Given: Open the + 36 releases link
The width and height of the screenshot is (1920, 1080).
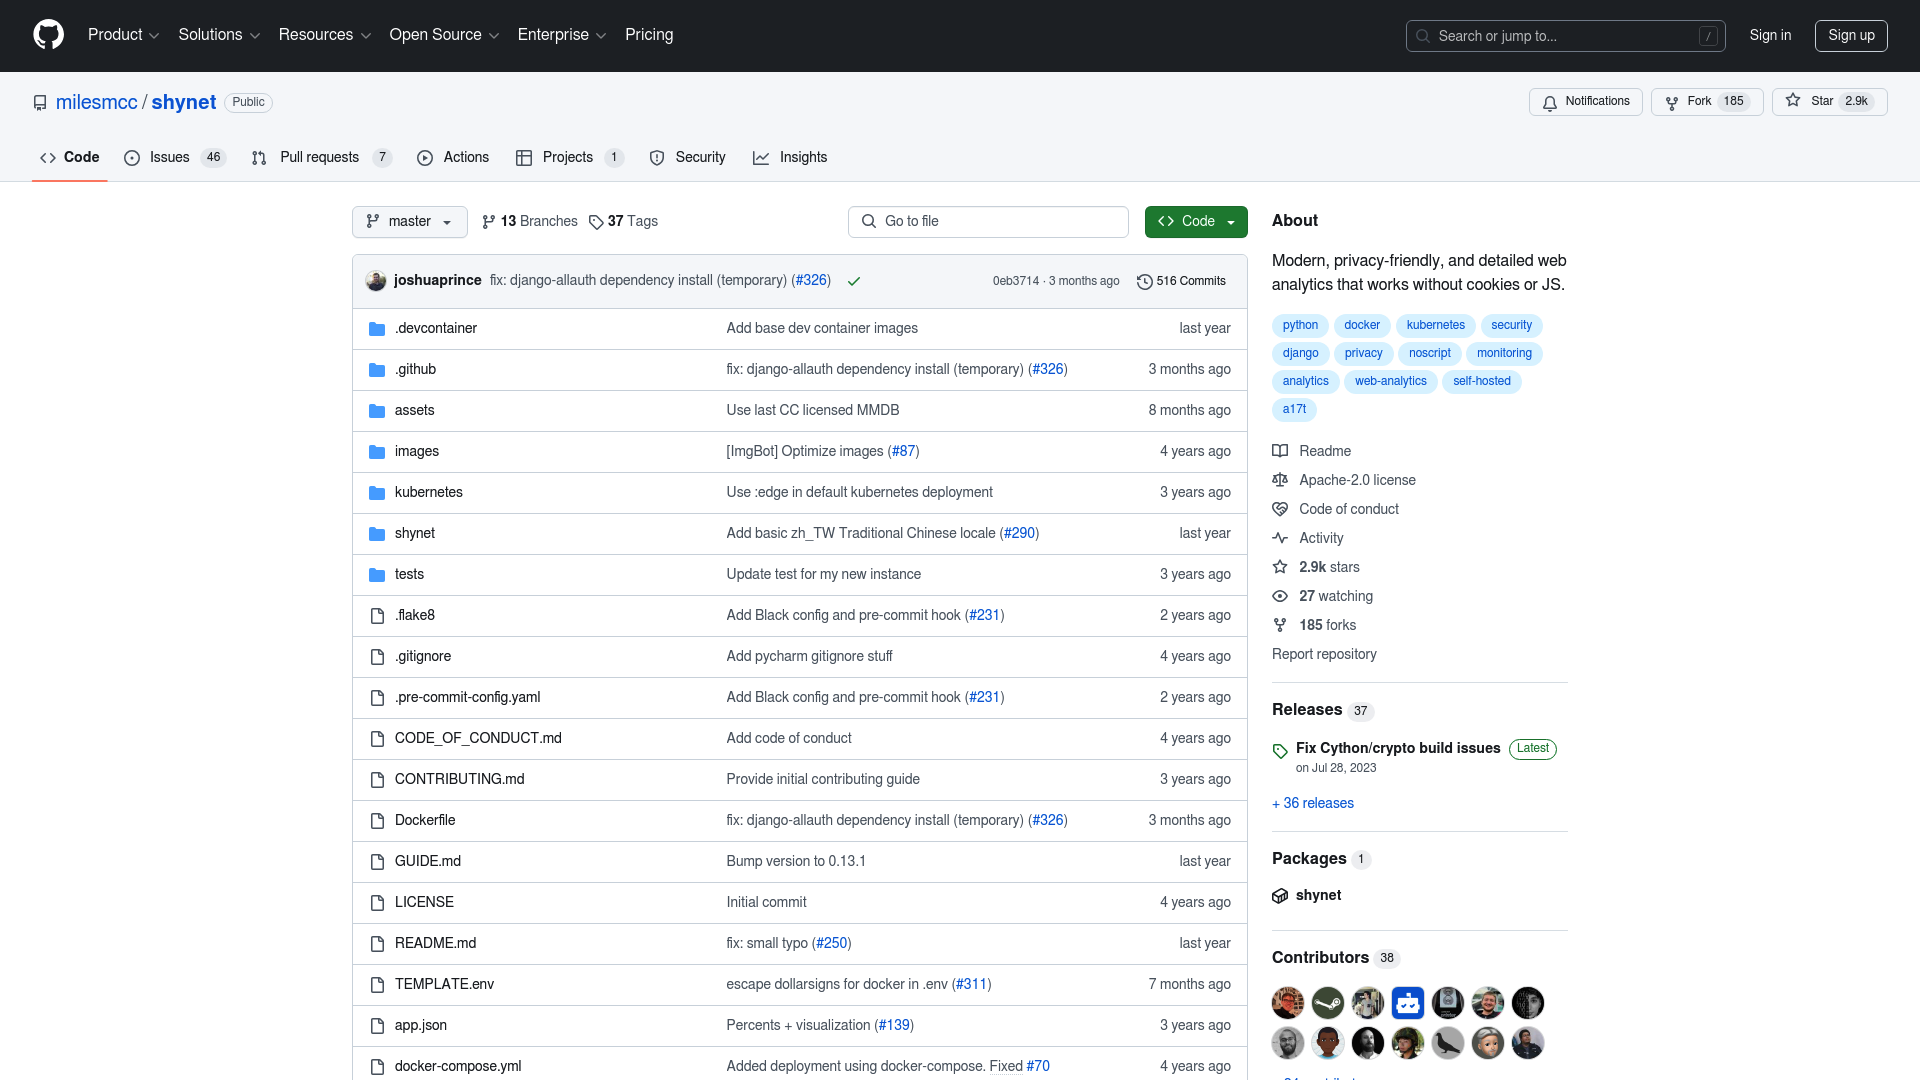Looking at the screenshot, I should (x=1312, y=803).
